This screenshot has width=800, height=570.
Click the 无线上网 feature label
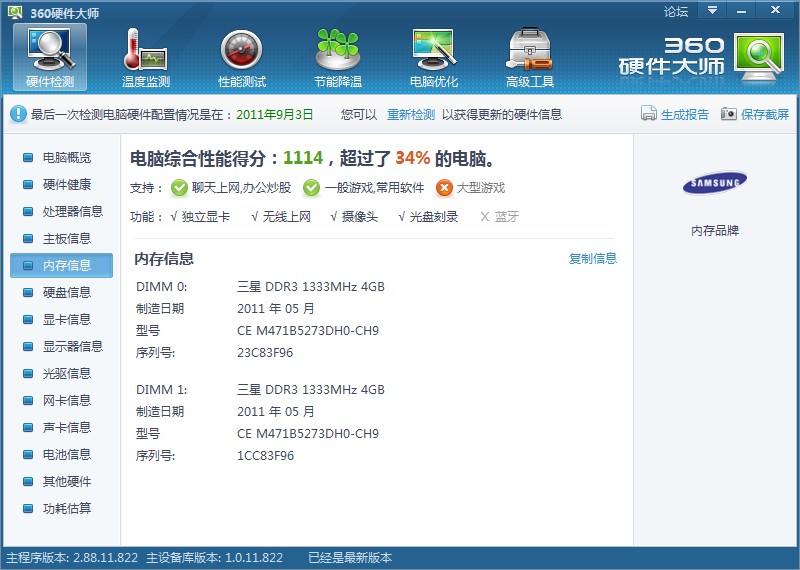click(x=287, y=217)
